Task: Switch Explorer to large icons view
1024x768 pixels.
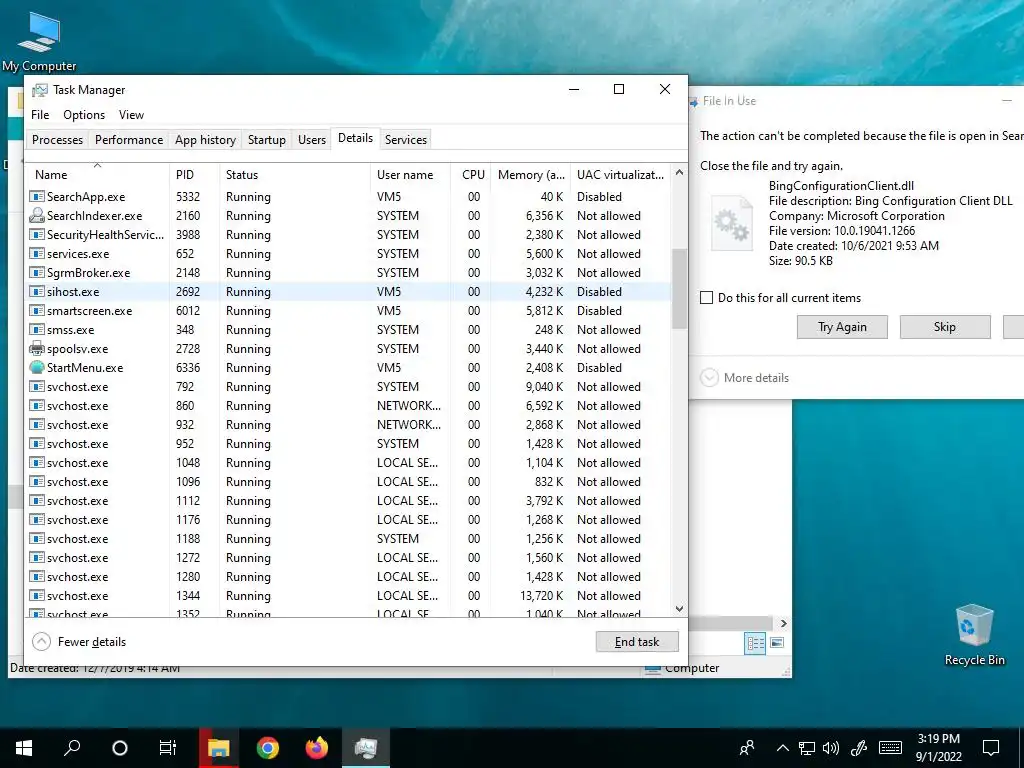Action: (x=777, y=644)
